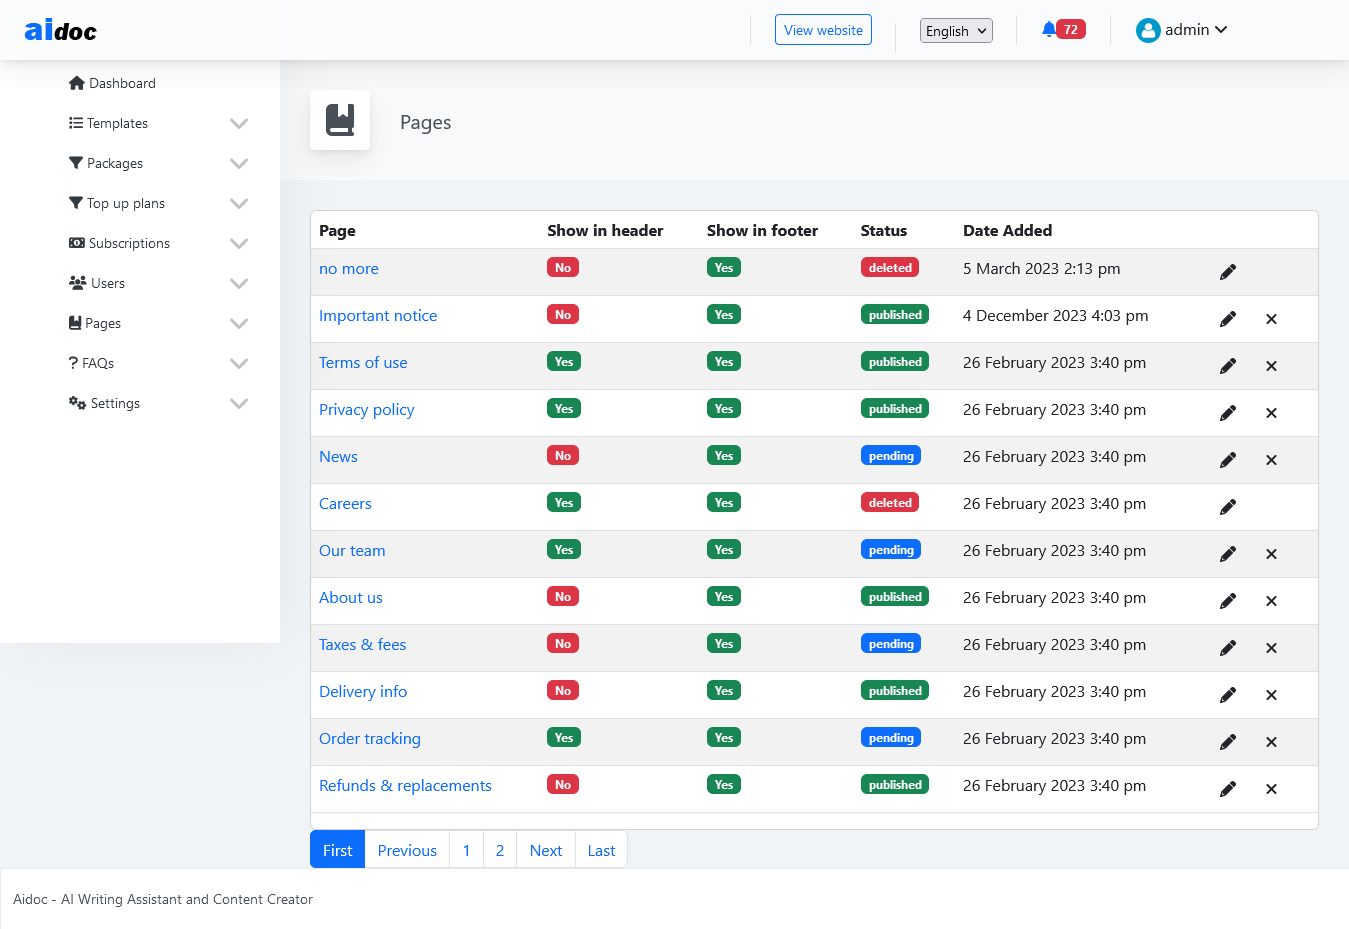
Task: Click the notification bell icon
Action: tap(1048, 30)
